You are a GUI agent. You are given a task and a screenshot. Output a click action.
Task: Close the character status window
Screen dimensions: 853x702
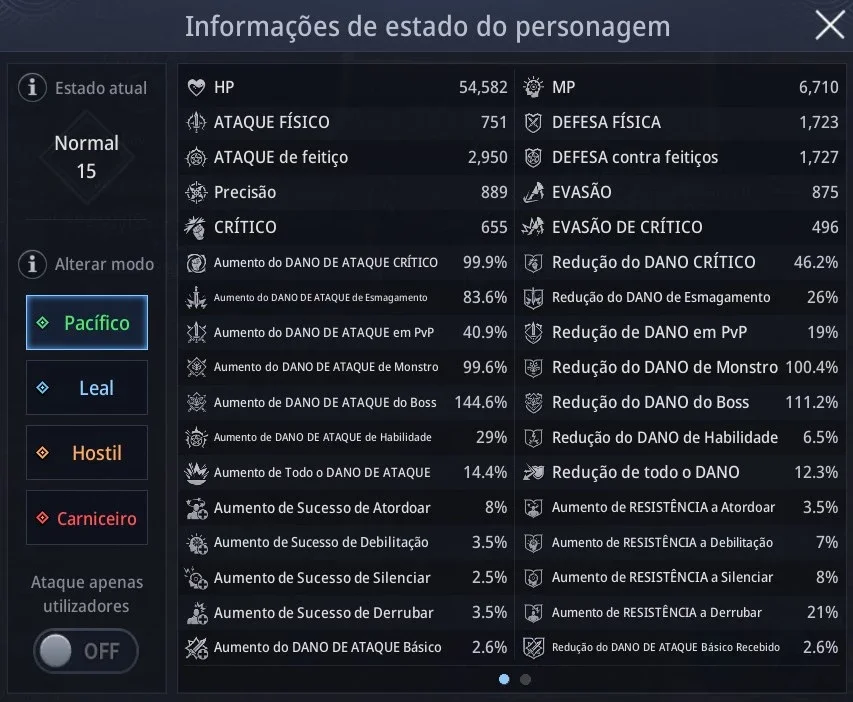(x=830, y=25)
